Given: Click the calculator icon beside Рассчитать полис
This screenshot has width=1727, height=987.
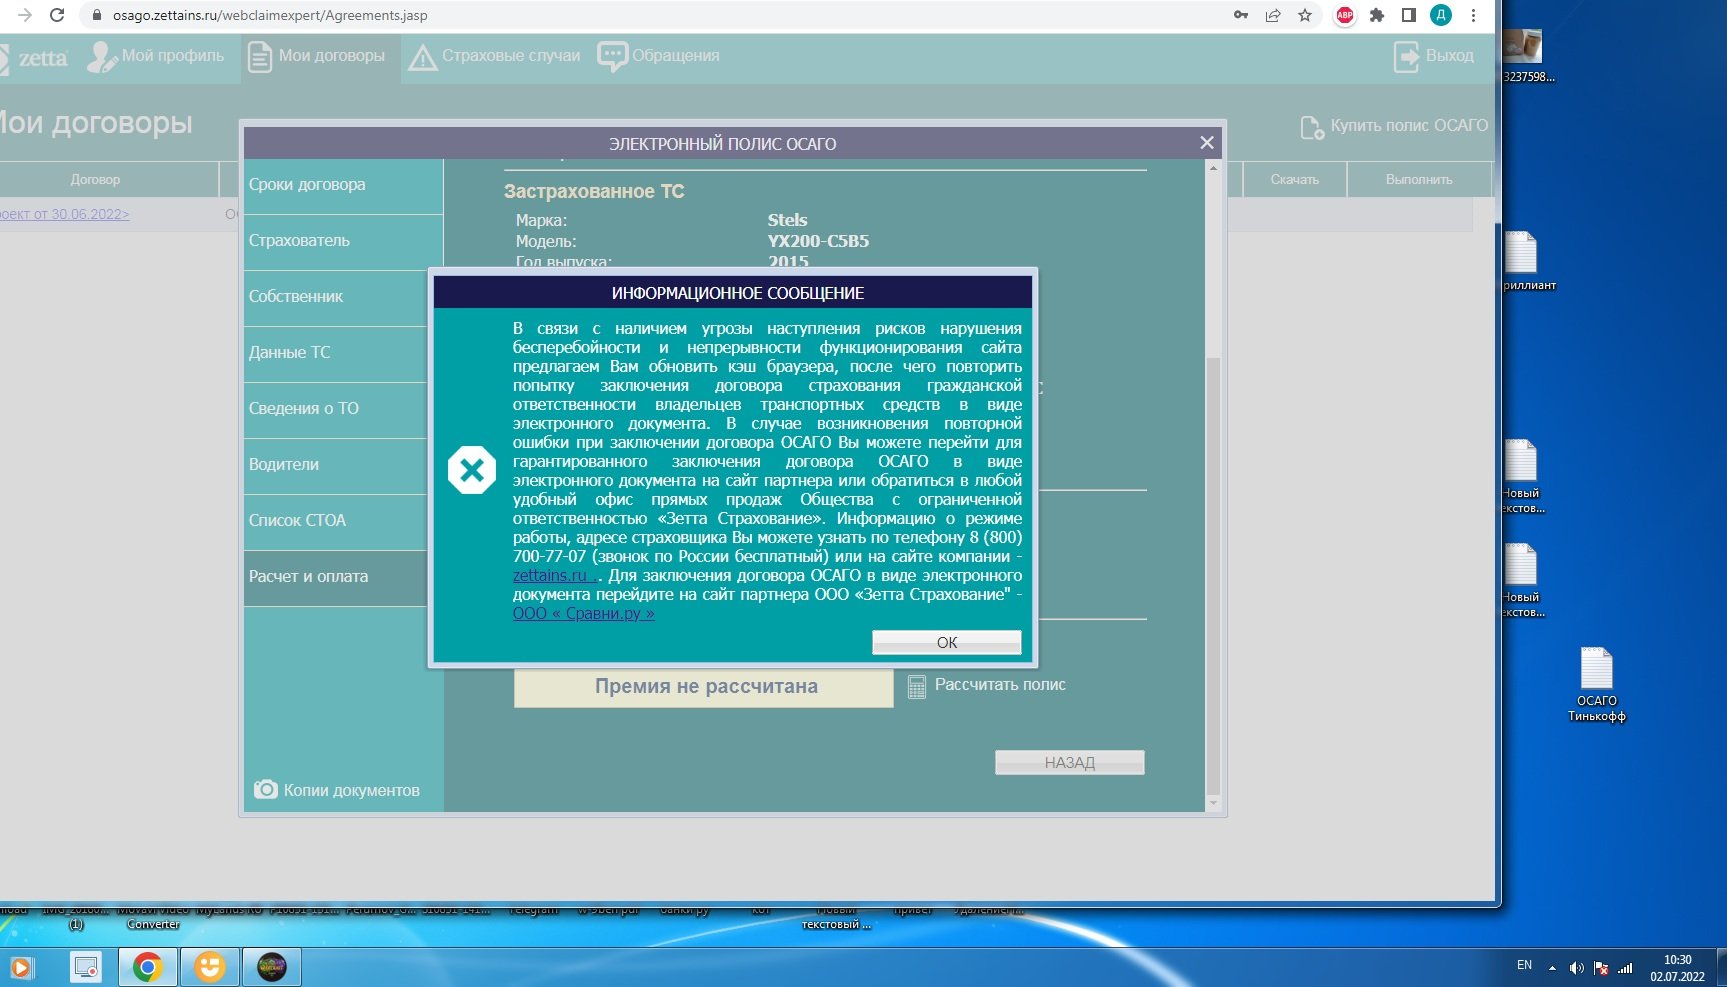Looking at the screenshot, I should click(916, 687).
